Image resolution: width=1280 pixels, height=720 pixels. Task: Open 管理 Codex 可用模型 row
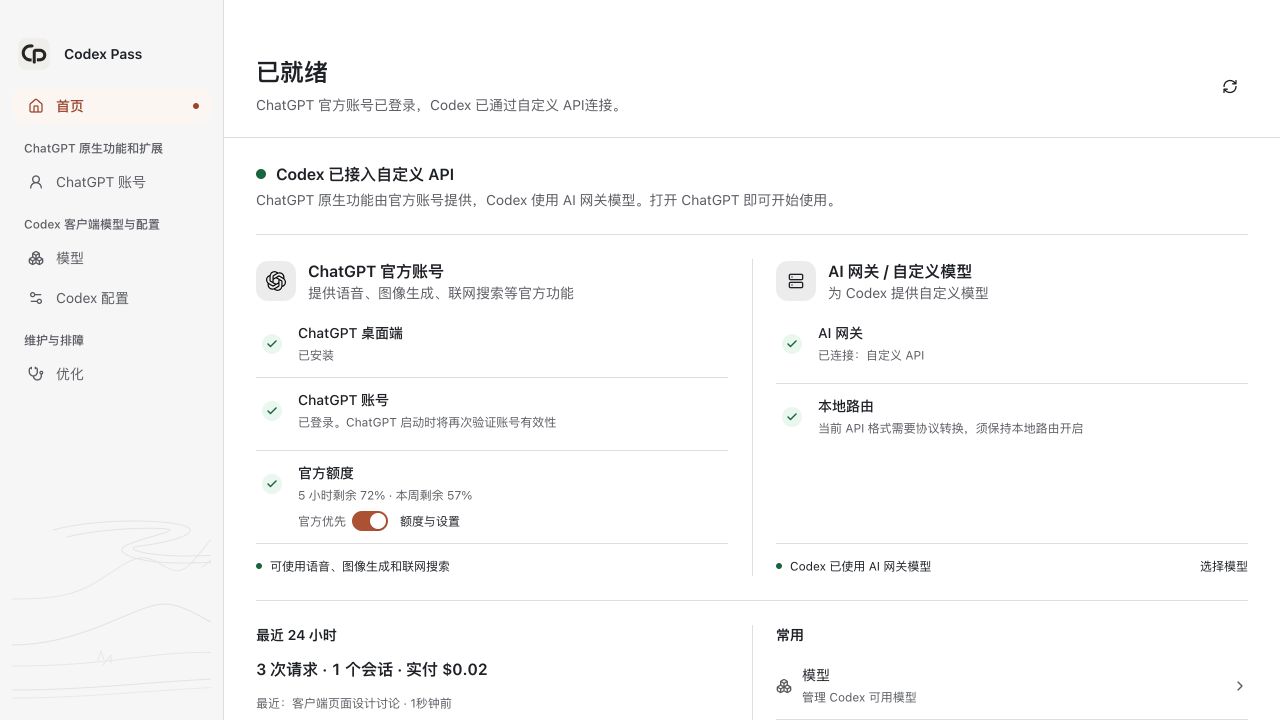click(x=1012, y=686)
